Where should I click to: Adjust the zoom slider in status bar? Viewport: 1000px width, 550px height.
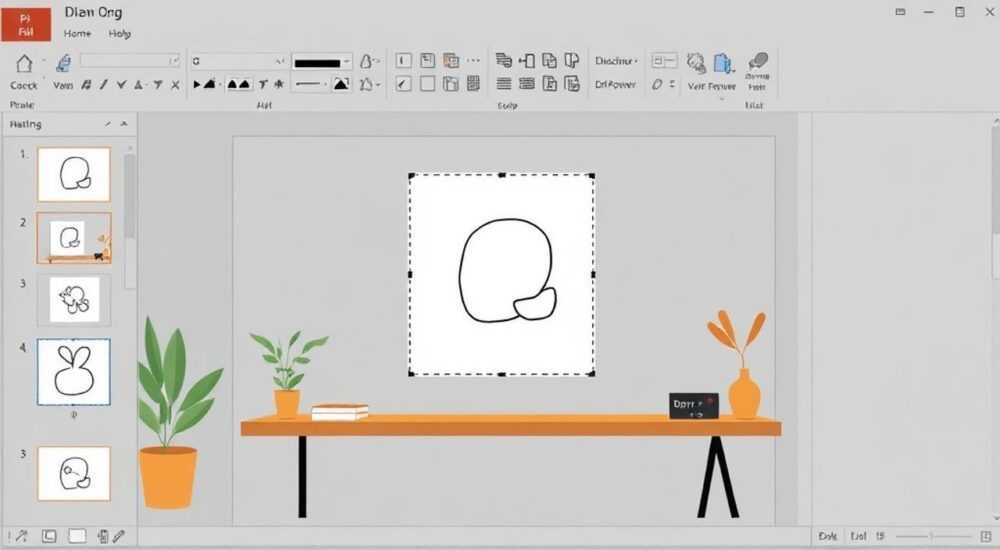(x=932, y=537)
